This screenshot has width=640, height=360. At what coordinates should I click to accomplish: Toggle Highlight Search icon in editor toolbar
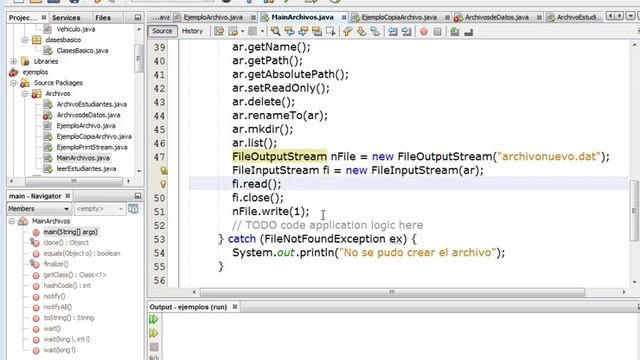click(317, 31)
